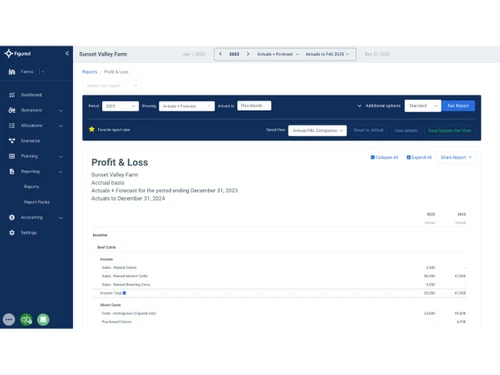The height and width of the screenshot is (375, 500).
Task: Click the Settings gear icon
Action: [12, 233]
